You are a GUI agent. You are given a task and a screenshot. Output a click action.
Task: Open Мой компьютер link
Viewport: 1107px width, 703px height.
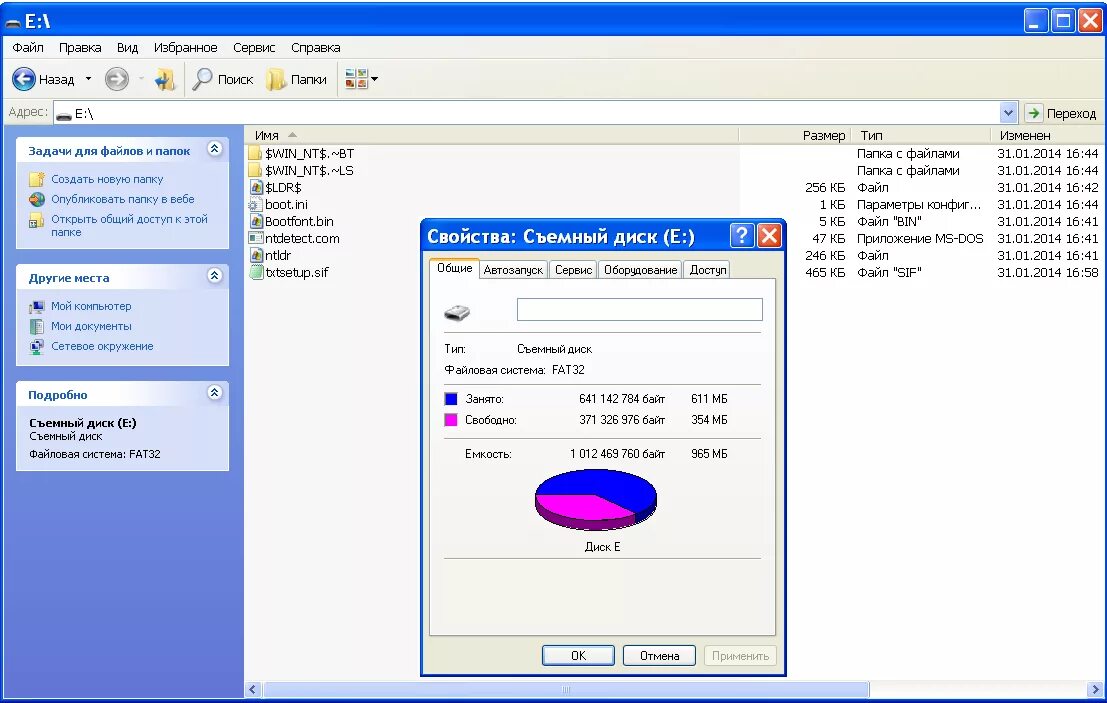pos(91,306)
